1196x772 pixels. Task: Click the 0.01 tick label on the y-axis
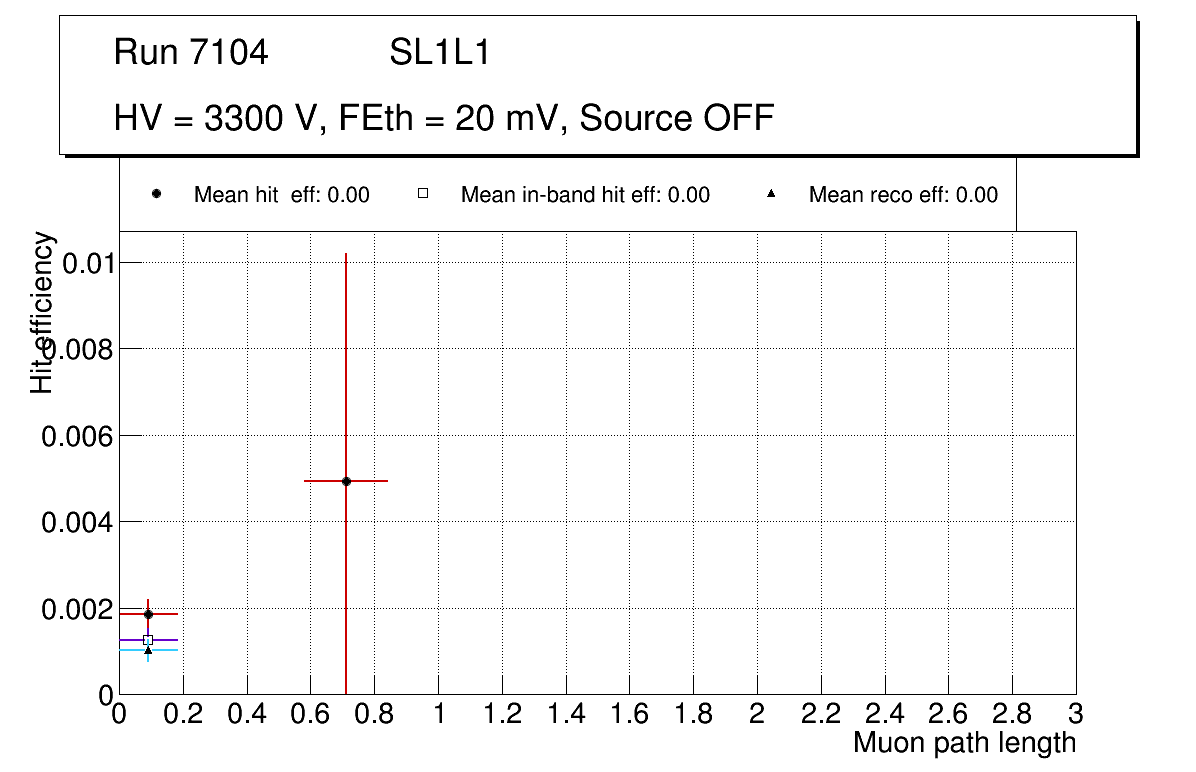[x=86, y=263]
